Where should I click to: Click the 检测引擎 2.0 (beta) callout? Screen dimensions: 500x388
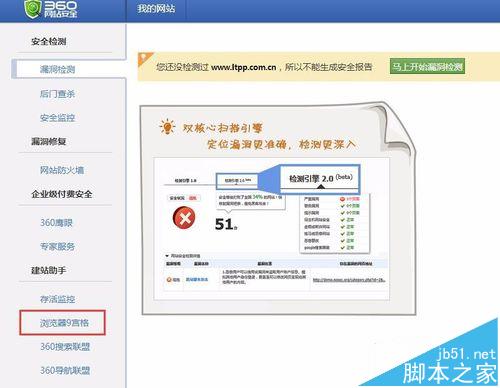click(320, 179)
